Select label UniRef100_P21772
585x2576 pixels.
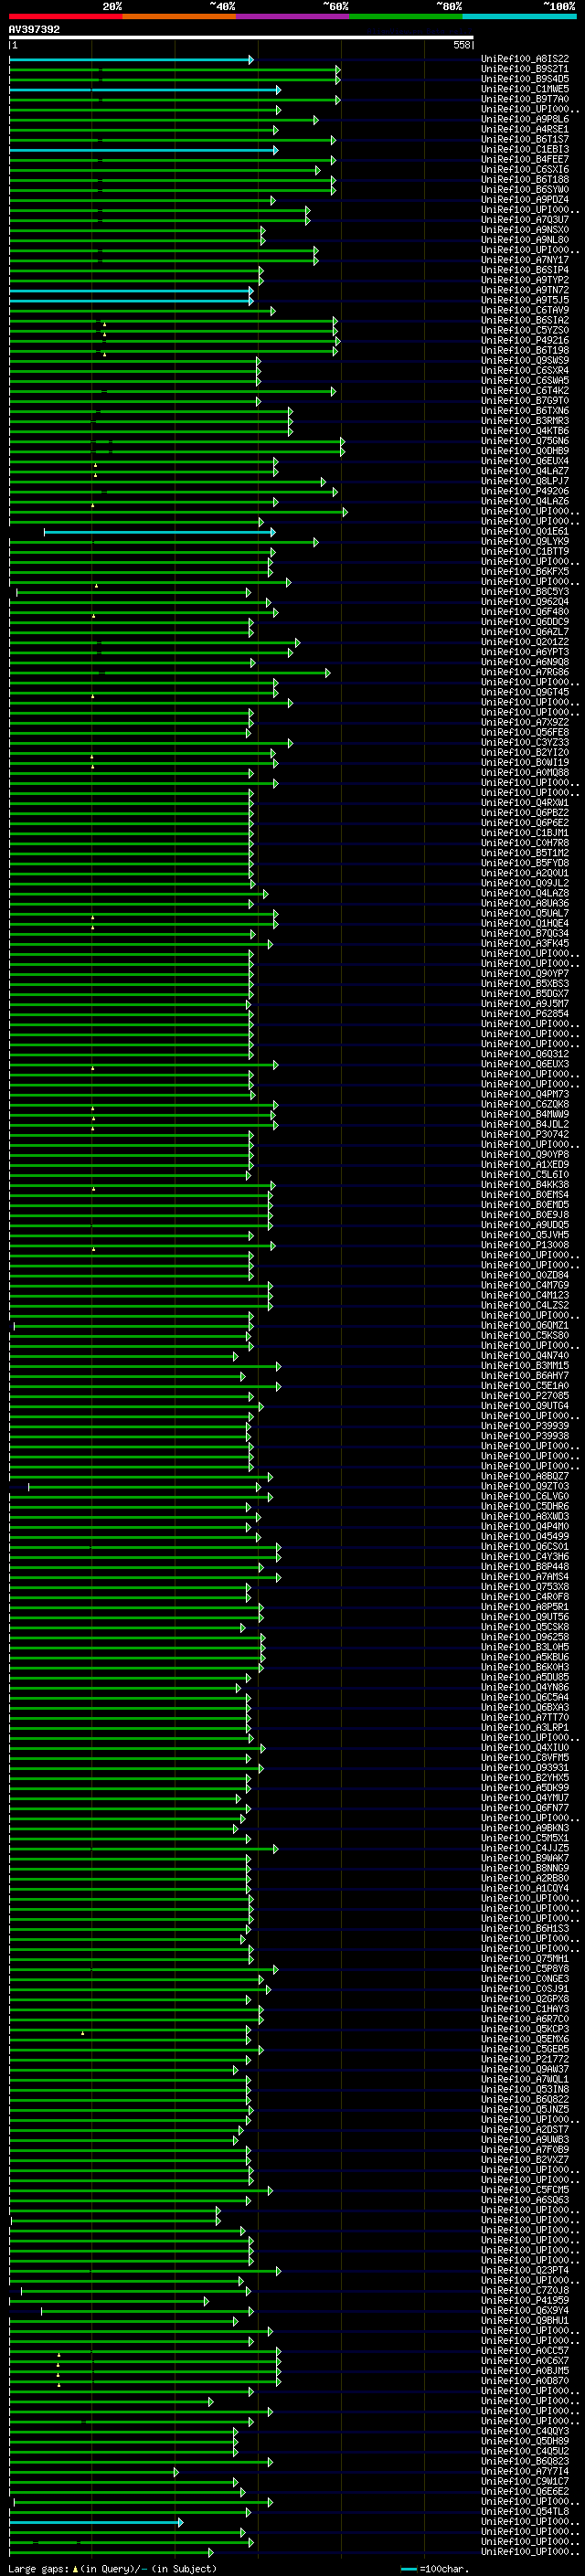[x=525, y=2059]
